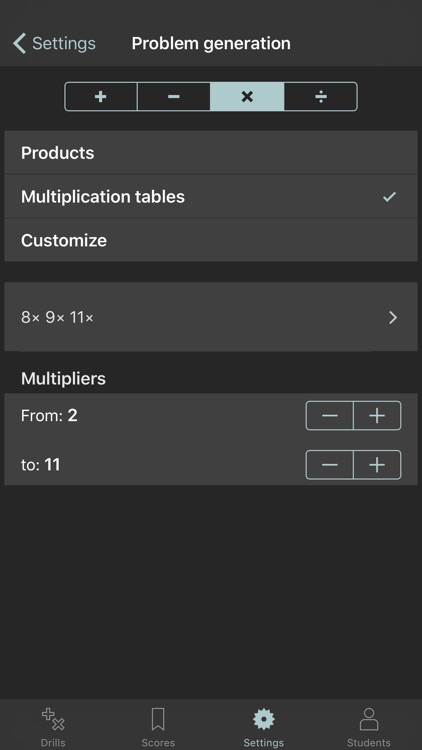Choose the Products generation mode

coord(211,153)
